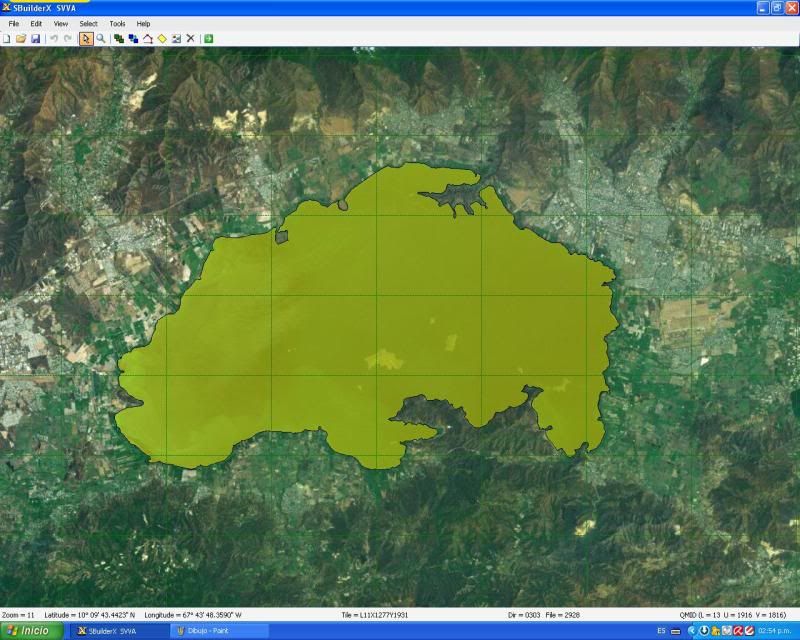Create a new project with the New icon
Screen dimensions: 800x640
8,40
